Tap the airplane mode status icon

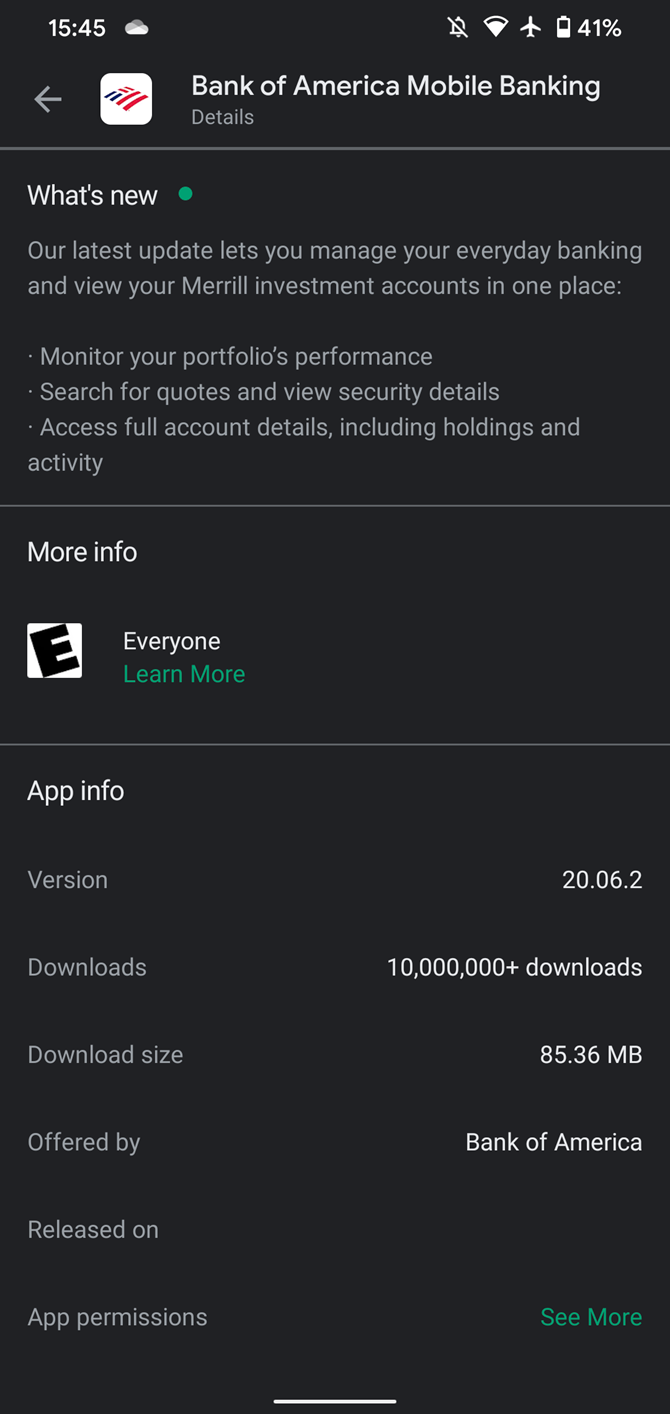(x=531, y=28)
